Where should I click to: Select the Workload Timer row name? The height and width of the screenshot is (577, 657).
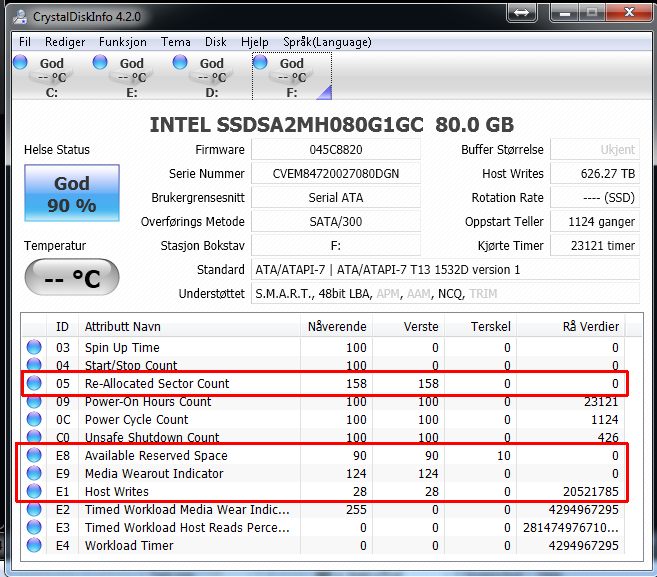(129, 546)
